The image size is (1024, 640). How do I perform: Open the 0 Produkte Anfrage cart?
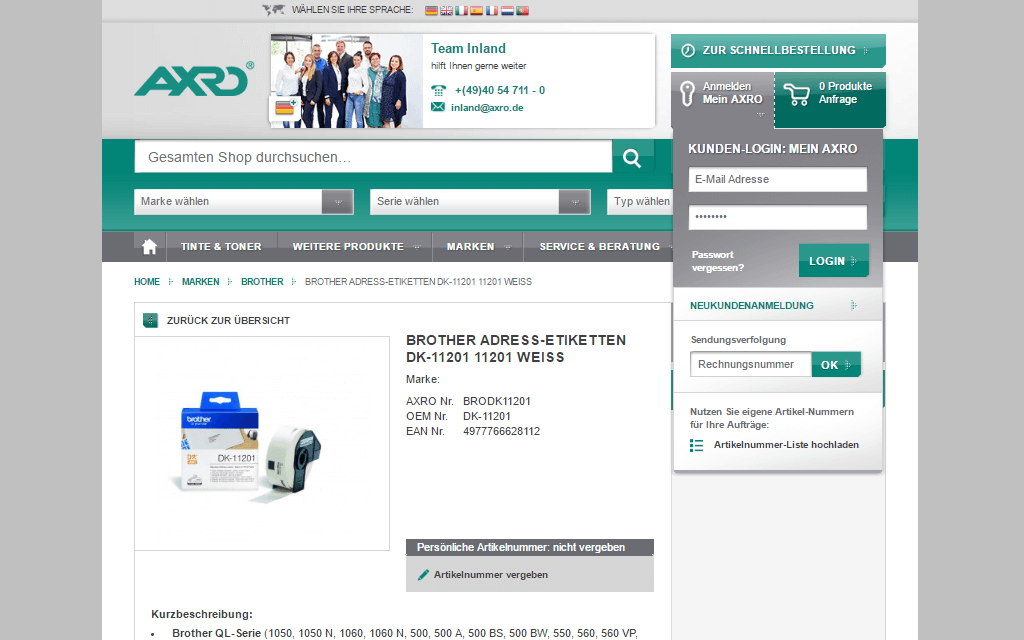(830, 99)
